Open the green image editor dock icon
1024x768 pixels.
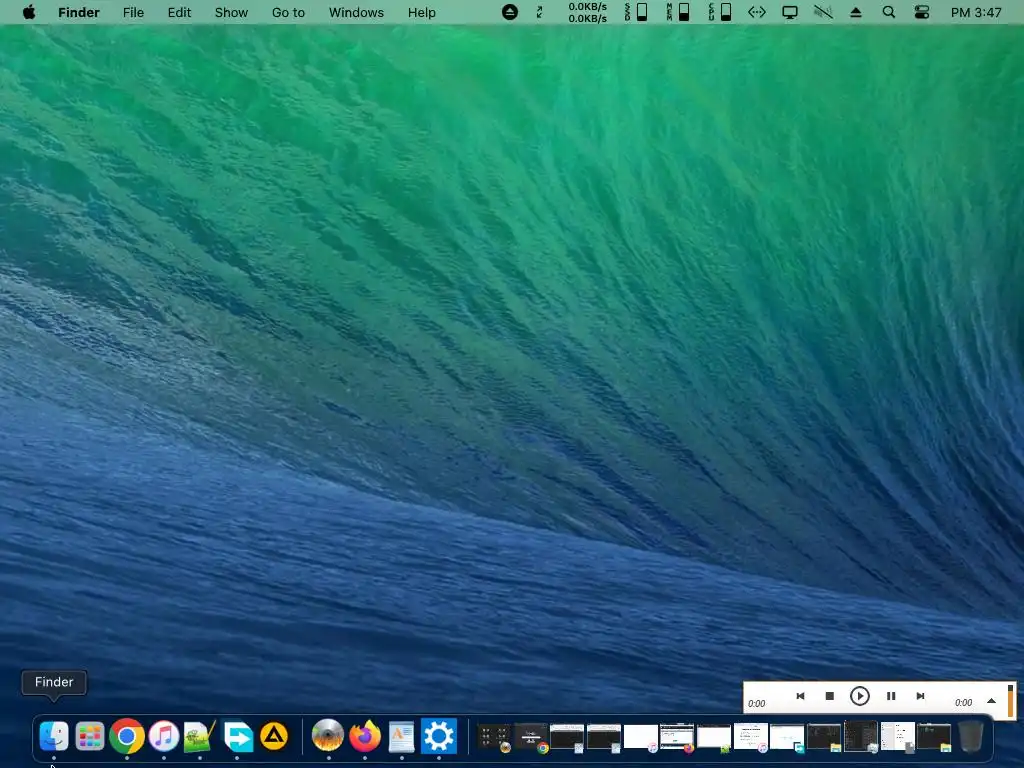[200, 736]
